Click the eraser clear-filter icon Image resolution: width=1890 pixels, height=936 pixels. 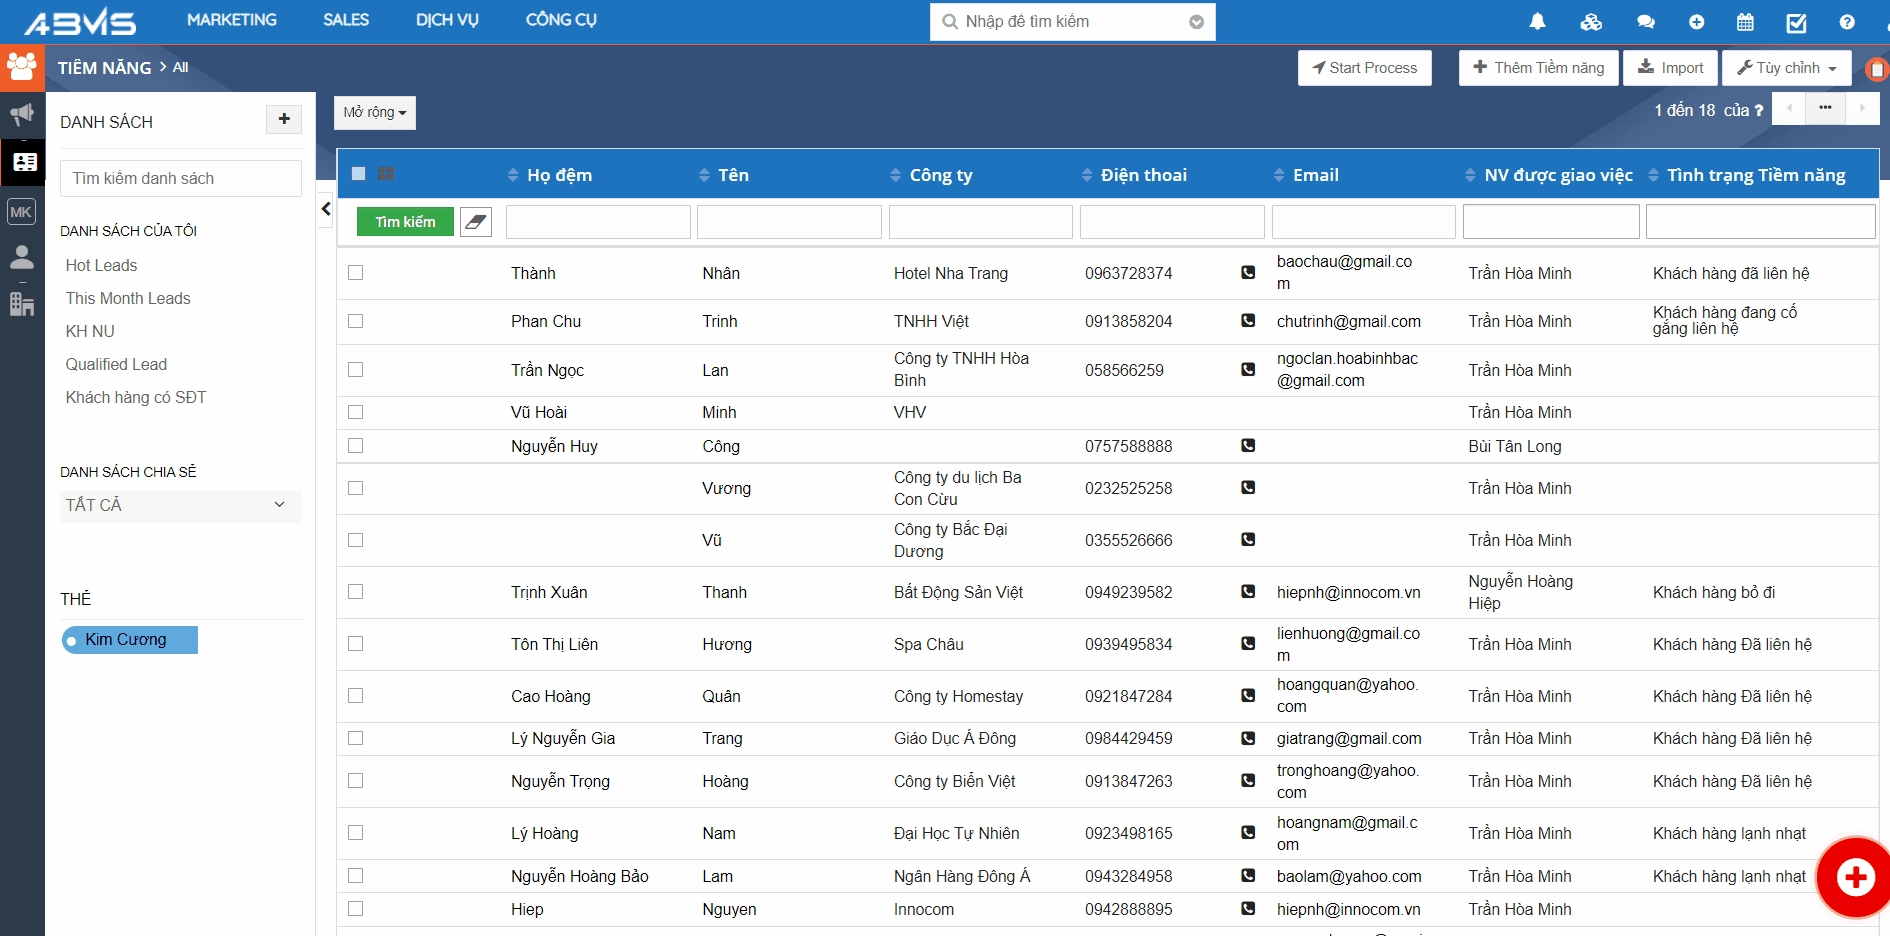click(x=476, y=222)
